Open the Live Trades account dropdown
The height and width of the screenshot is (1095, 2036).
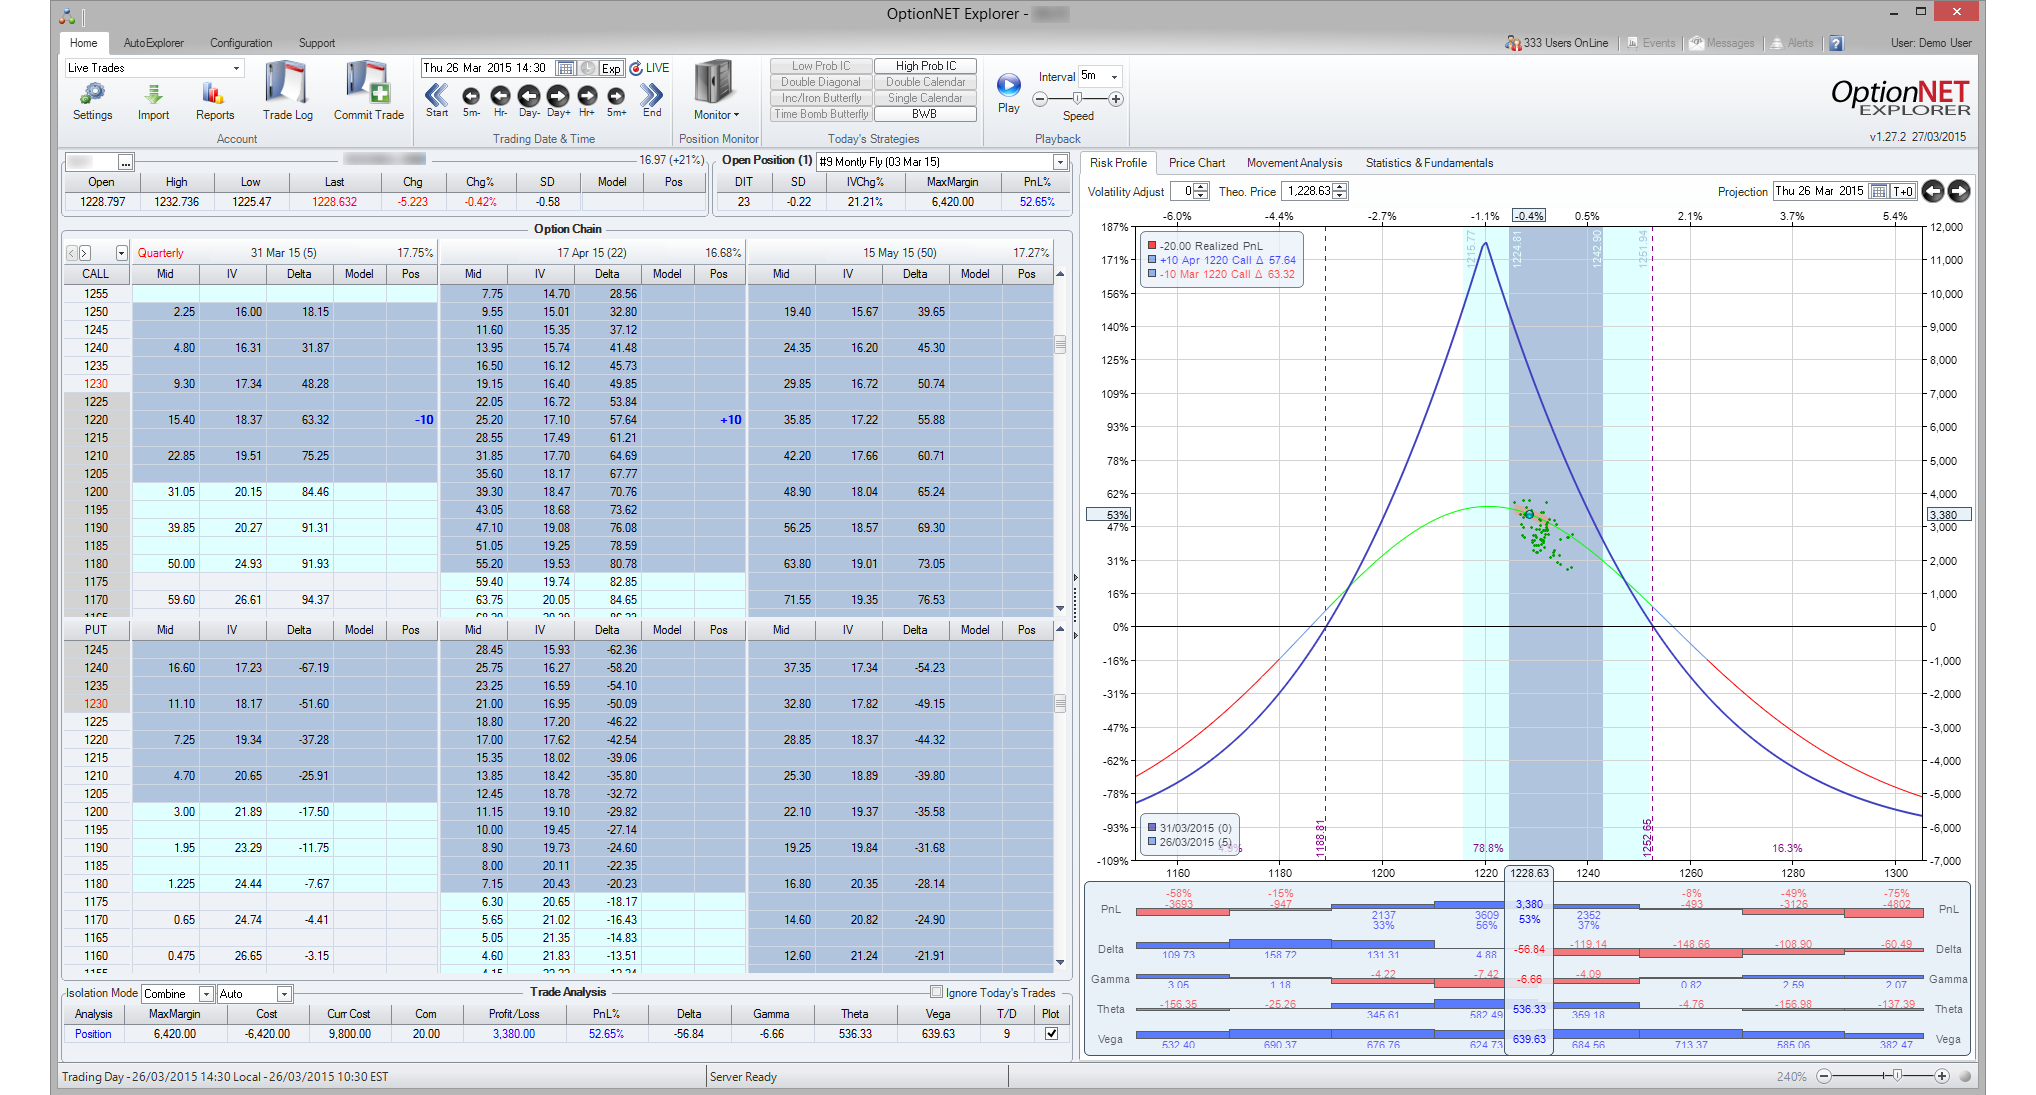[x=237, y=67]
